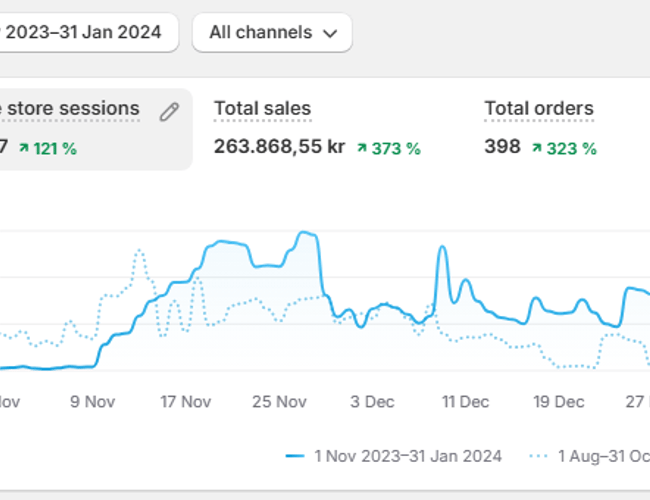Click the chevron arrow in All channels
This screenshot has width=650, height=500.
330,33
